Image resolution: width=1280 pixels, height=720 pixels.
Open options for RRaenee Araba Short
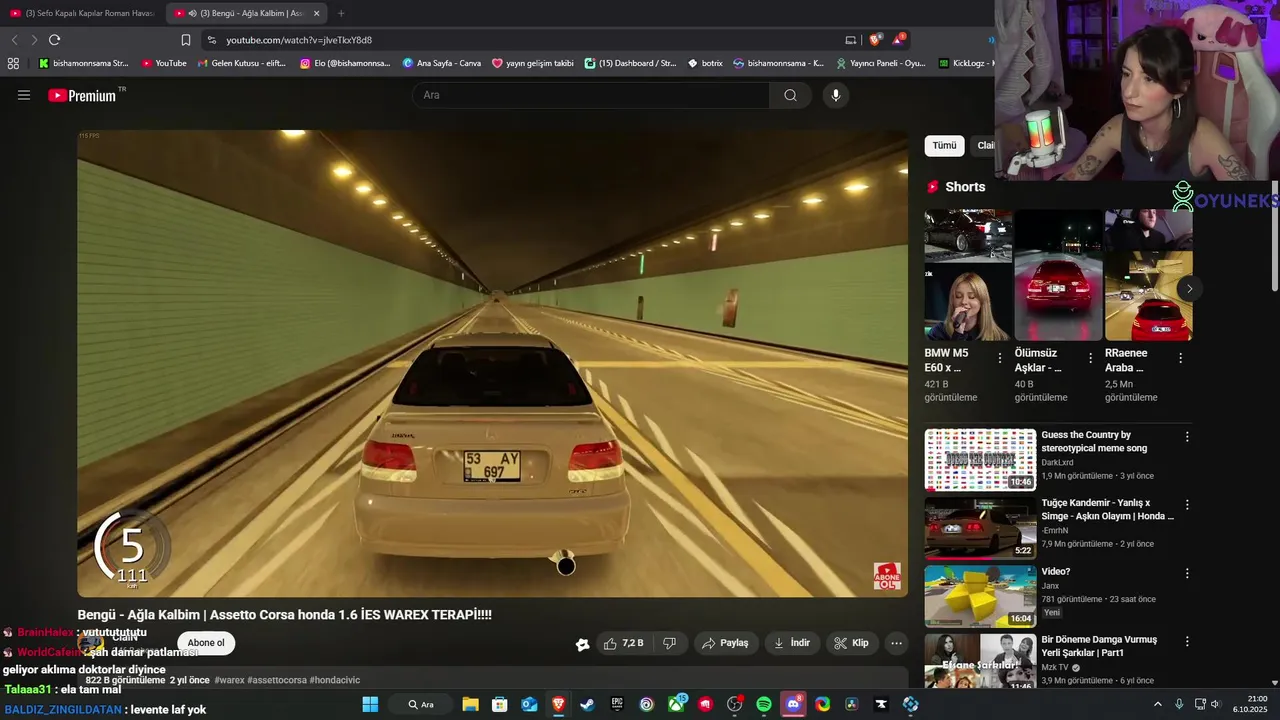pyautogui.click(x=1180, y=358)
